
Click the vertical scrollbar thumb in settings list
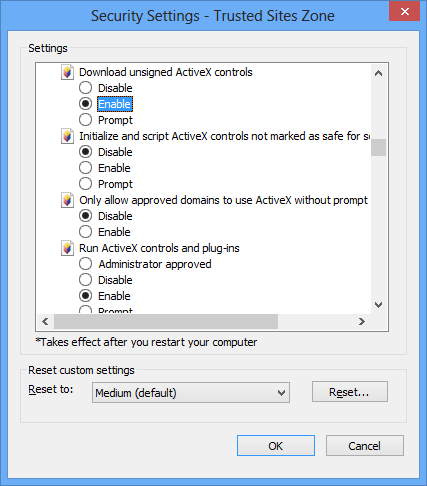[378, 147]
